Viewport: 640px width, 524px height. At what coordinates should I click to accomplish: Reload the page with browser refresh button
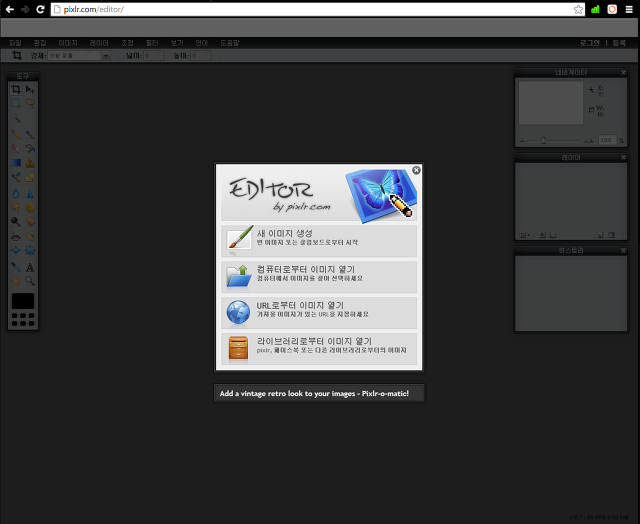point(40,9)
